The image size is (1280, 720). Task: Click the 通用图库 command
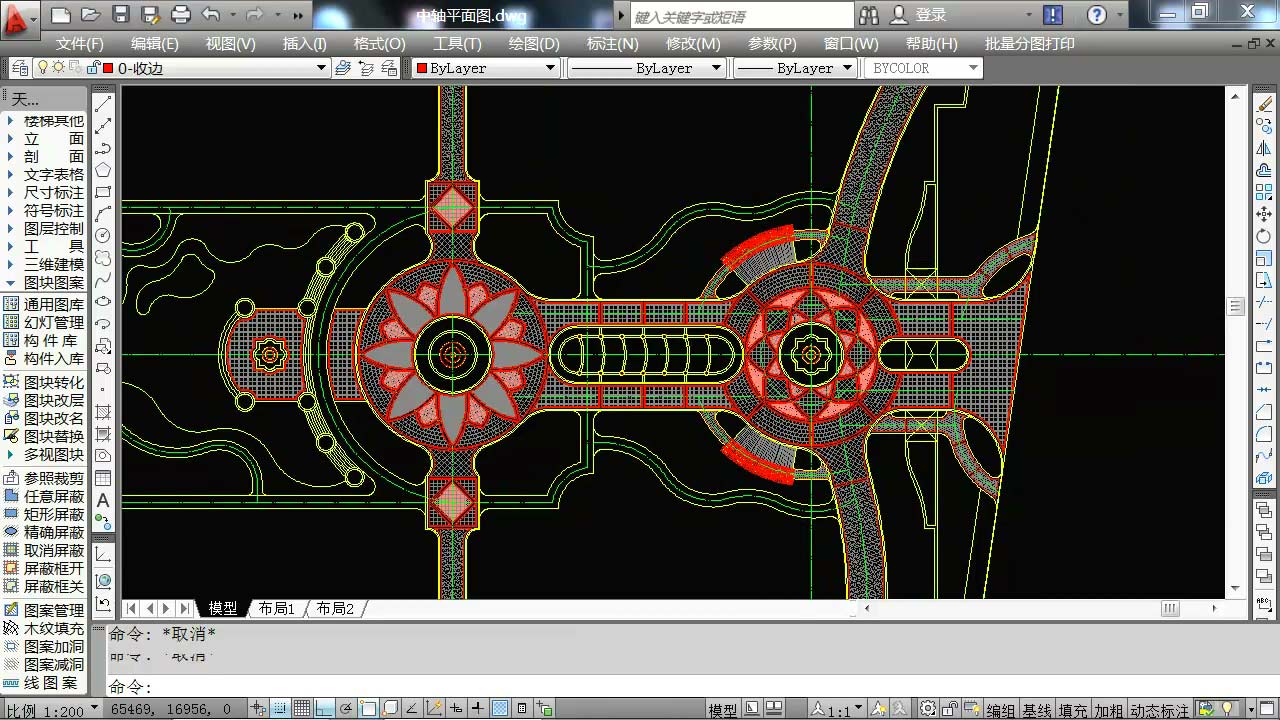[45, 304]
